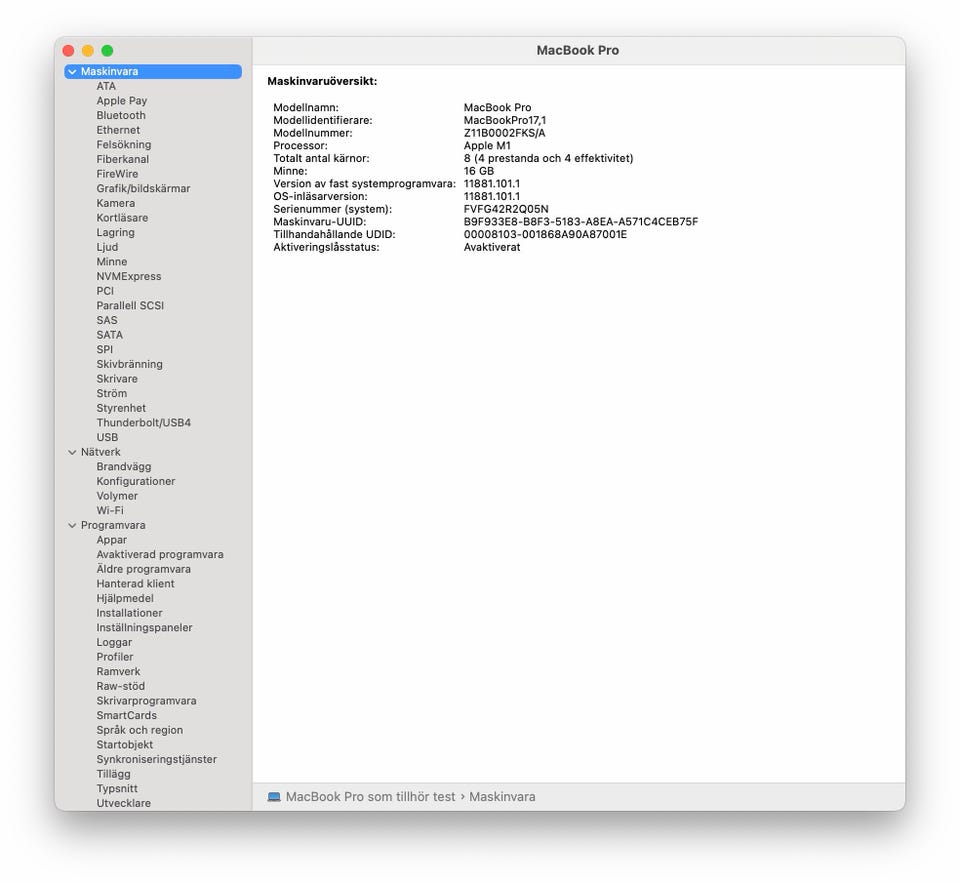Select FireWire entry
Image resolution: width=960 pixels, height=883 pixels.
[117, 174]
